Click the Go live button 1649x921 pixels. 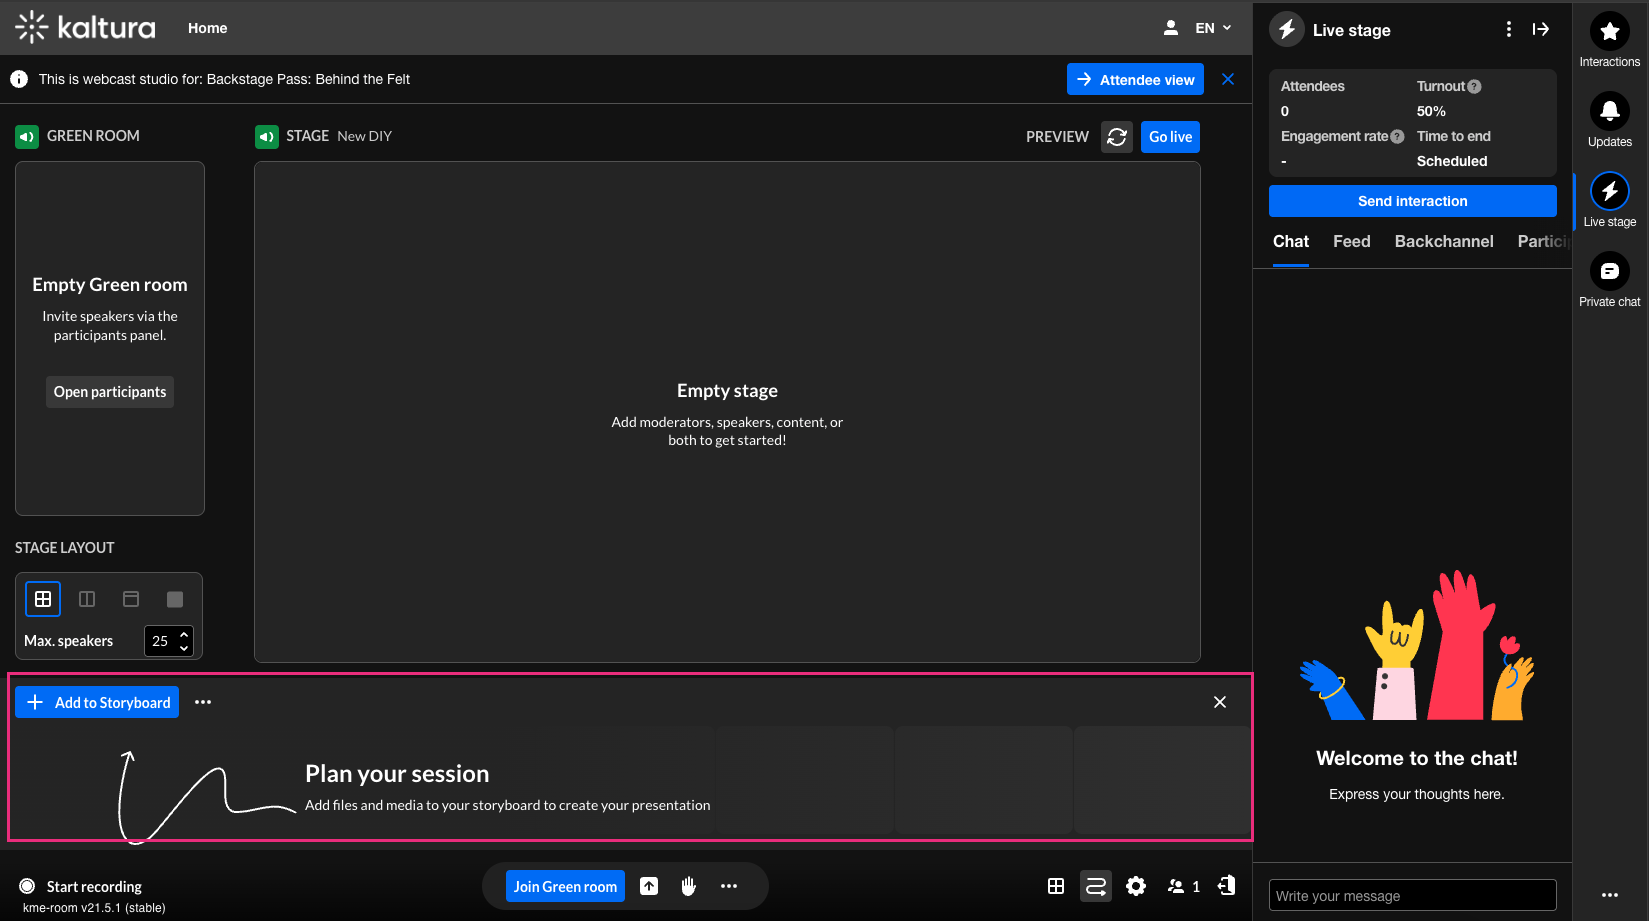1170,137
